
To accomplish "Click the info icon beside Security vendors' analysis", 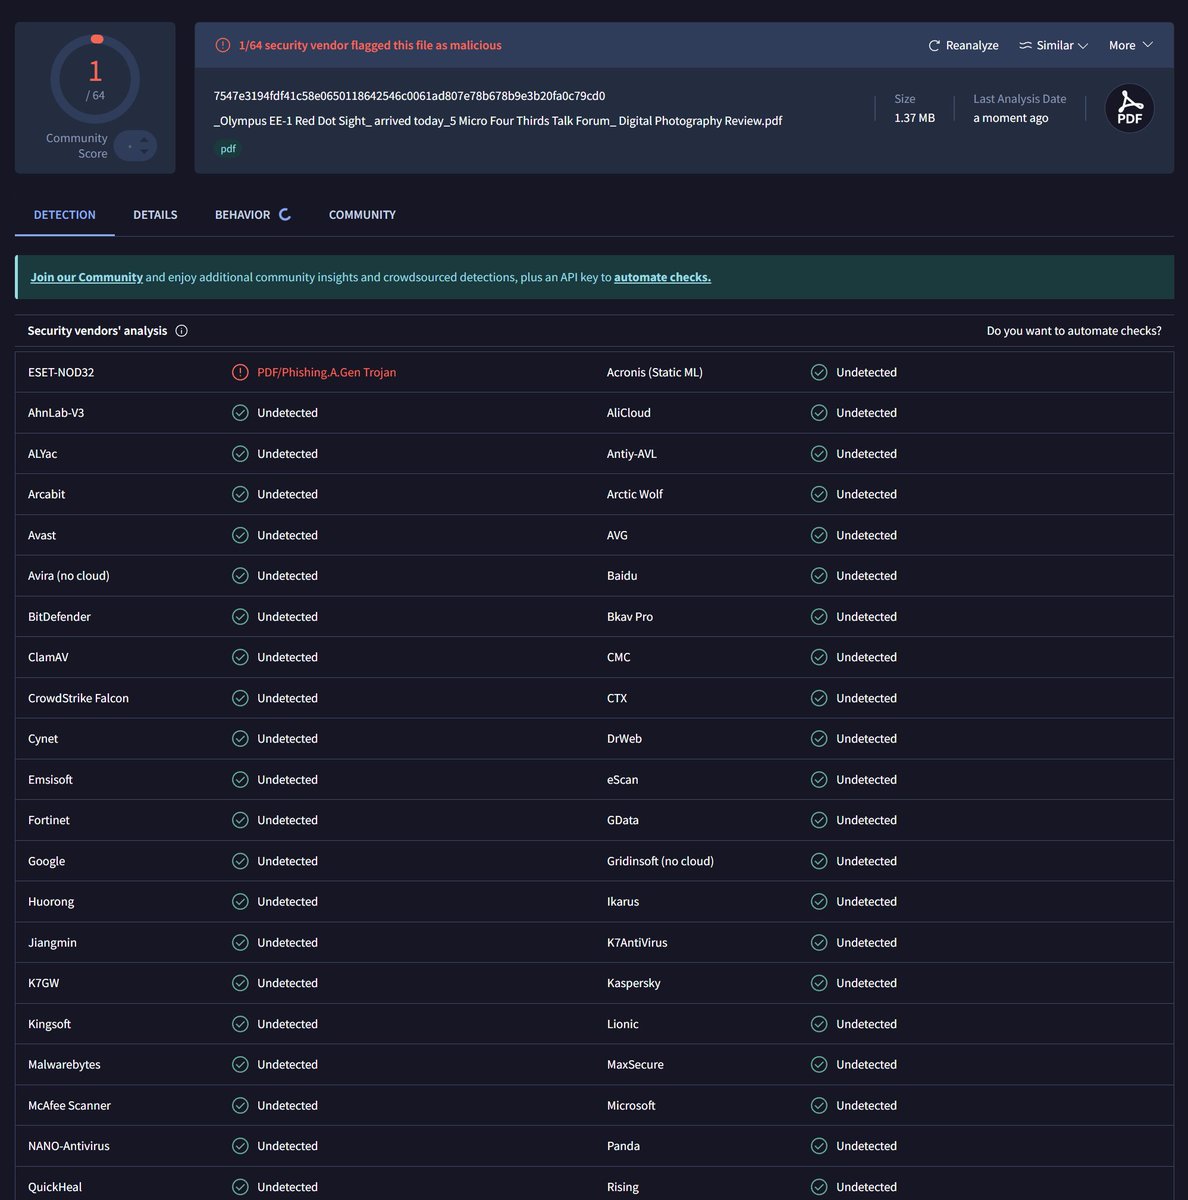I will point(181,331).
